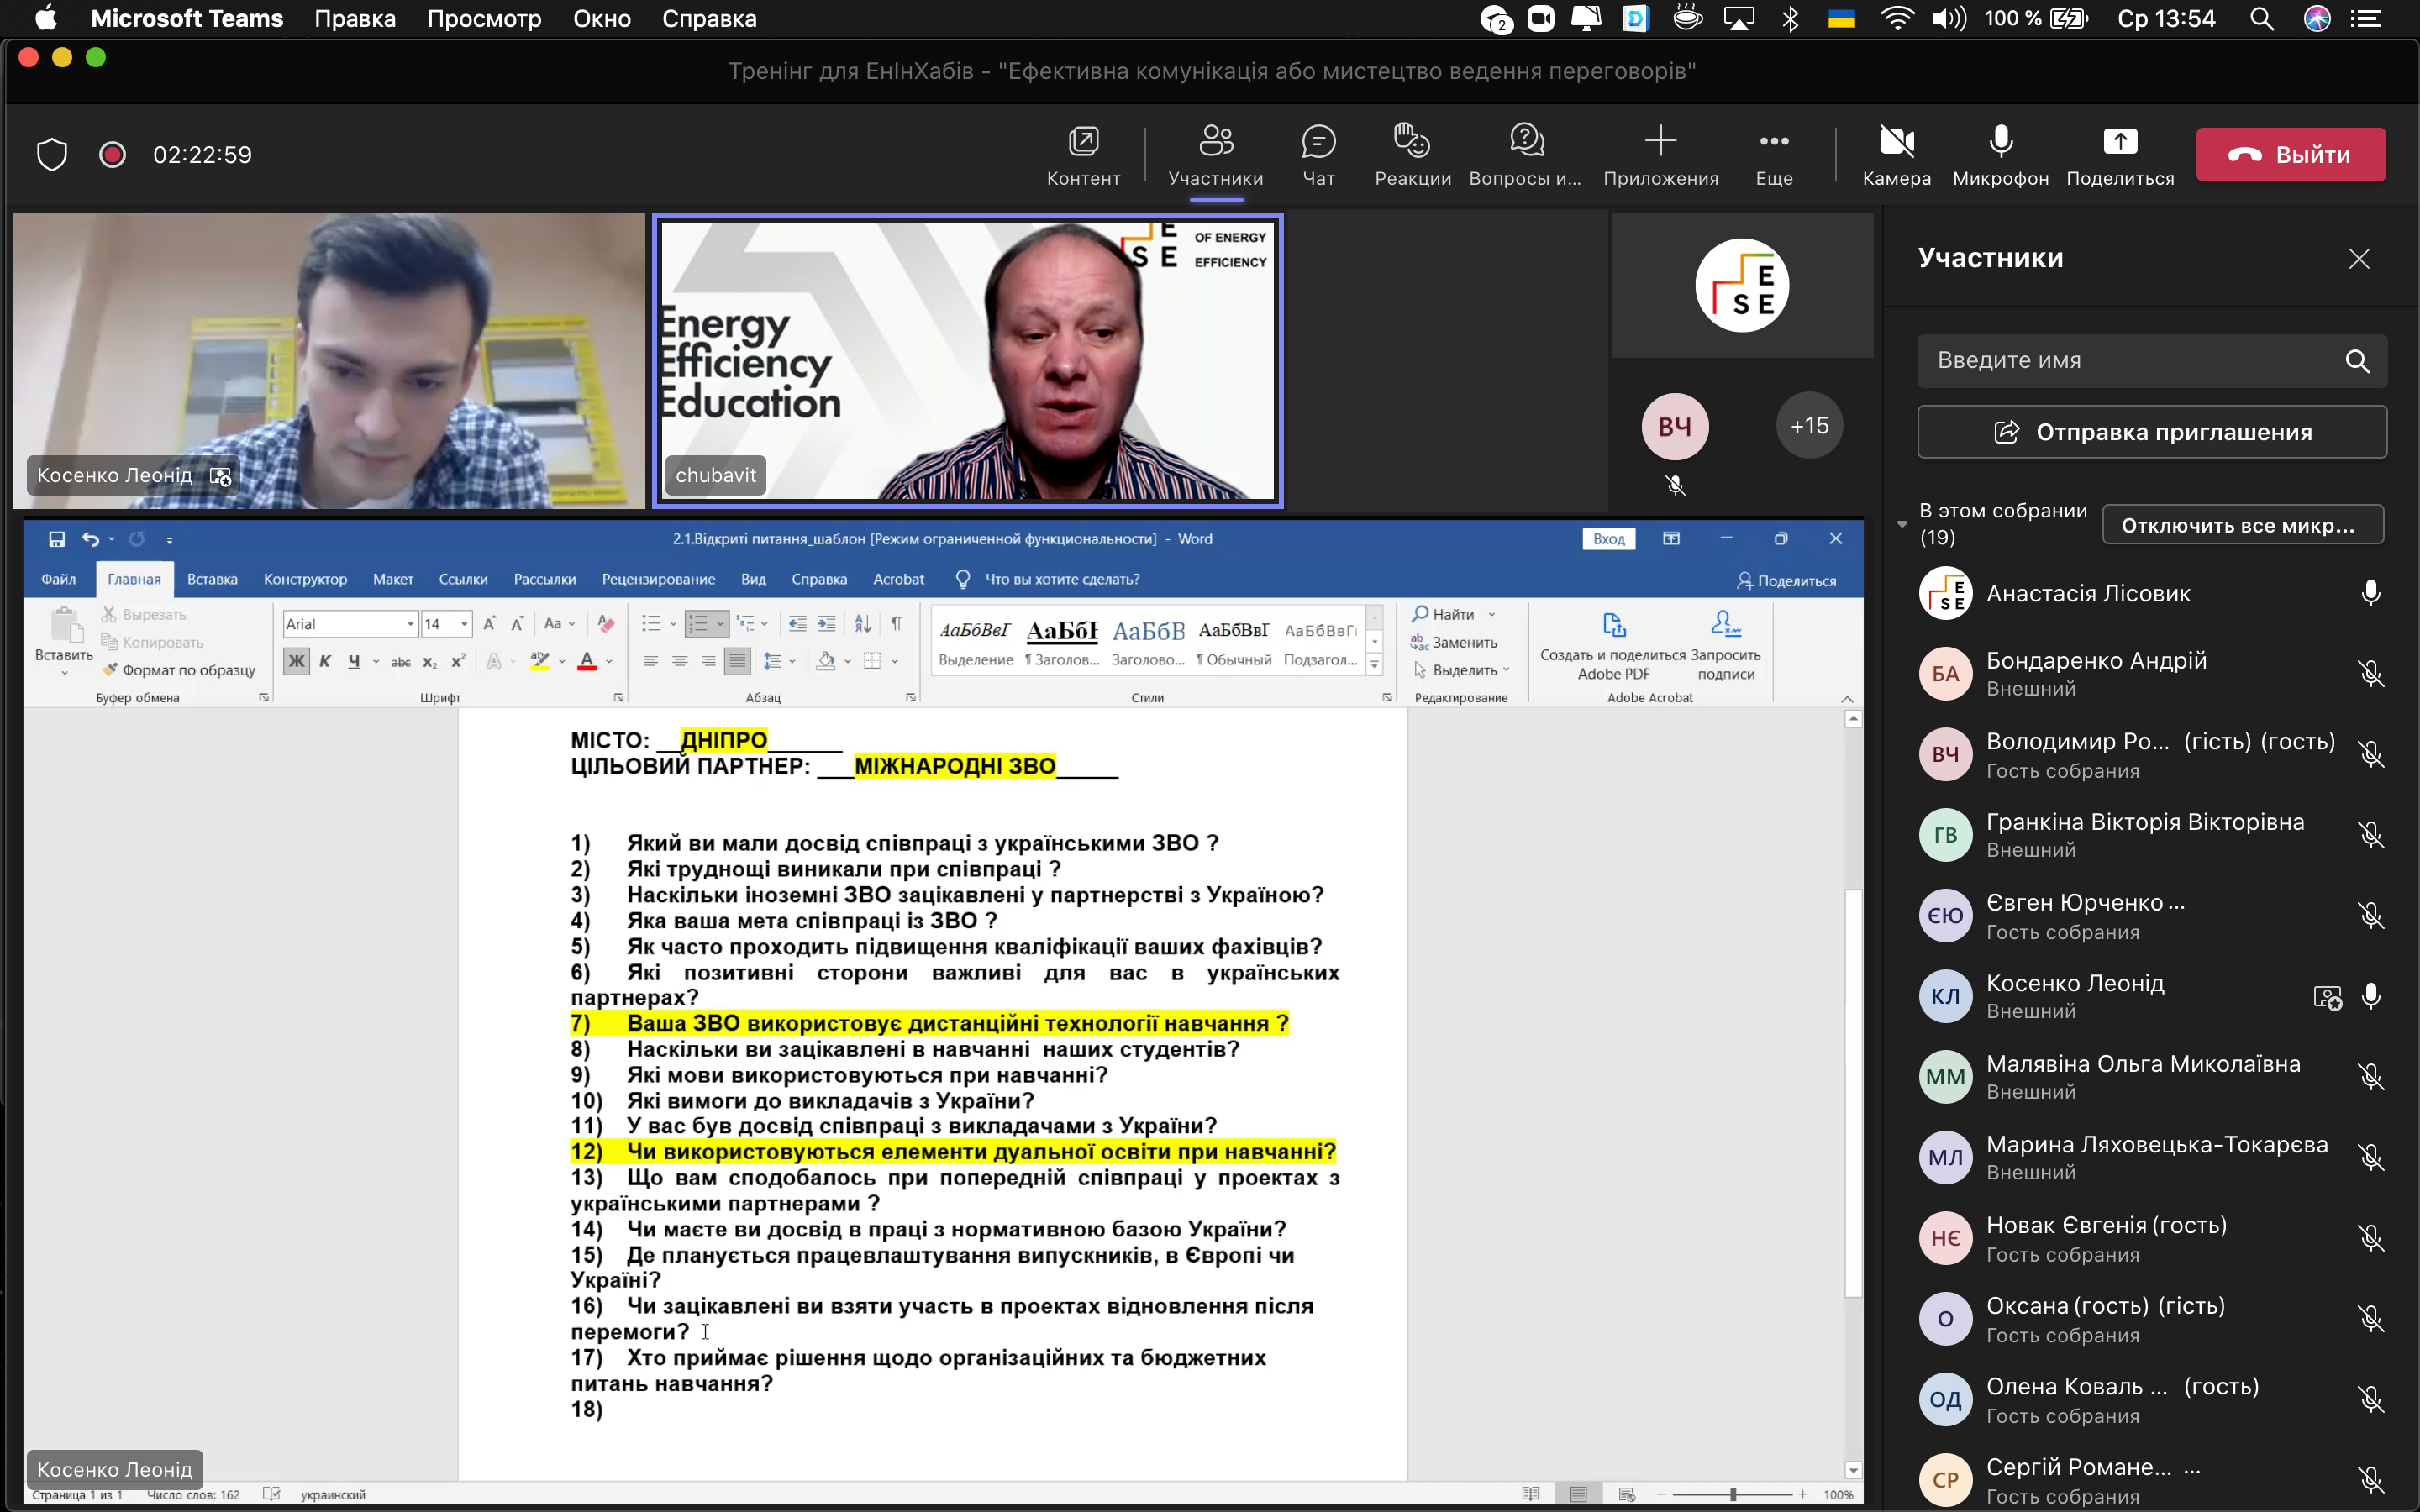Viewport: 2420px width, 1512px height.
Task: Switch to the Участники tab
Action: [1215, 155]
